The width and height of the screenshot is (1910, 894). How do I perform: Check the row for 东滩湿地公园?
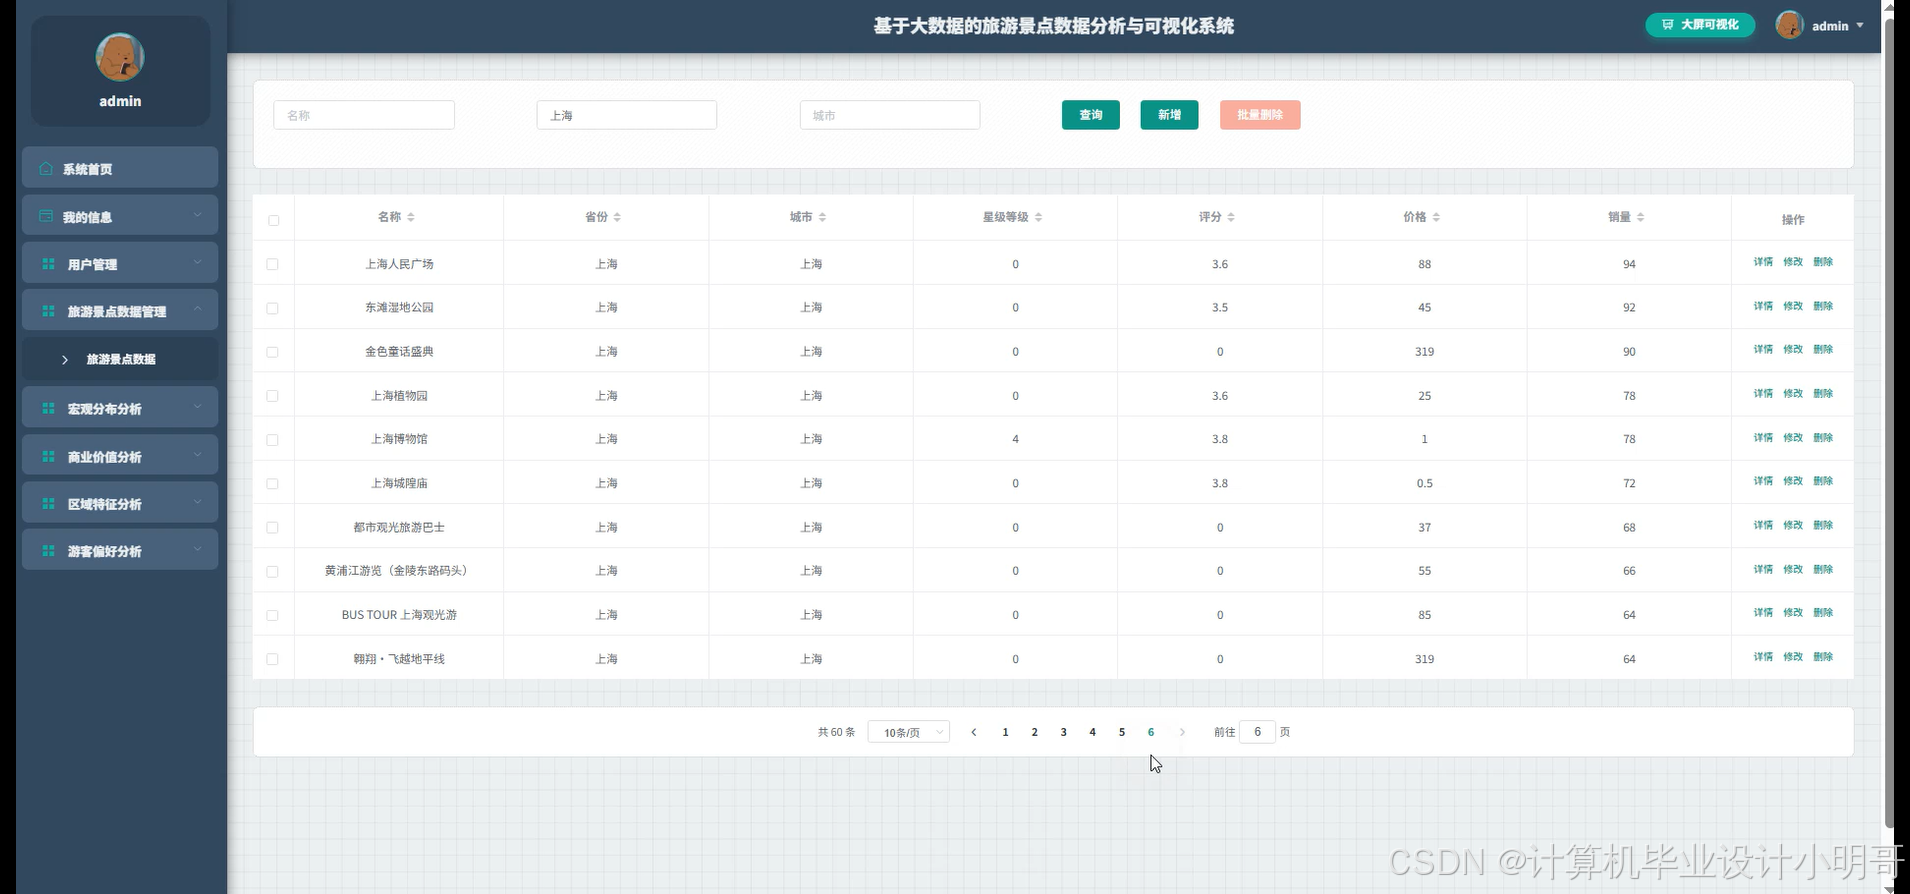click(272, 308)
